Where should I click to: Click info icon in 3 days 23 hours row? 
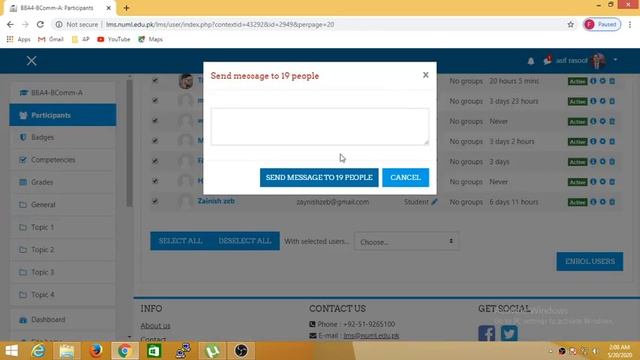click(593, 101)
